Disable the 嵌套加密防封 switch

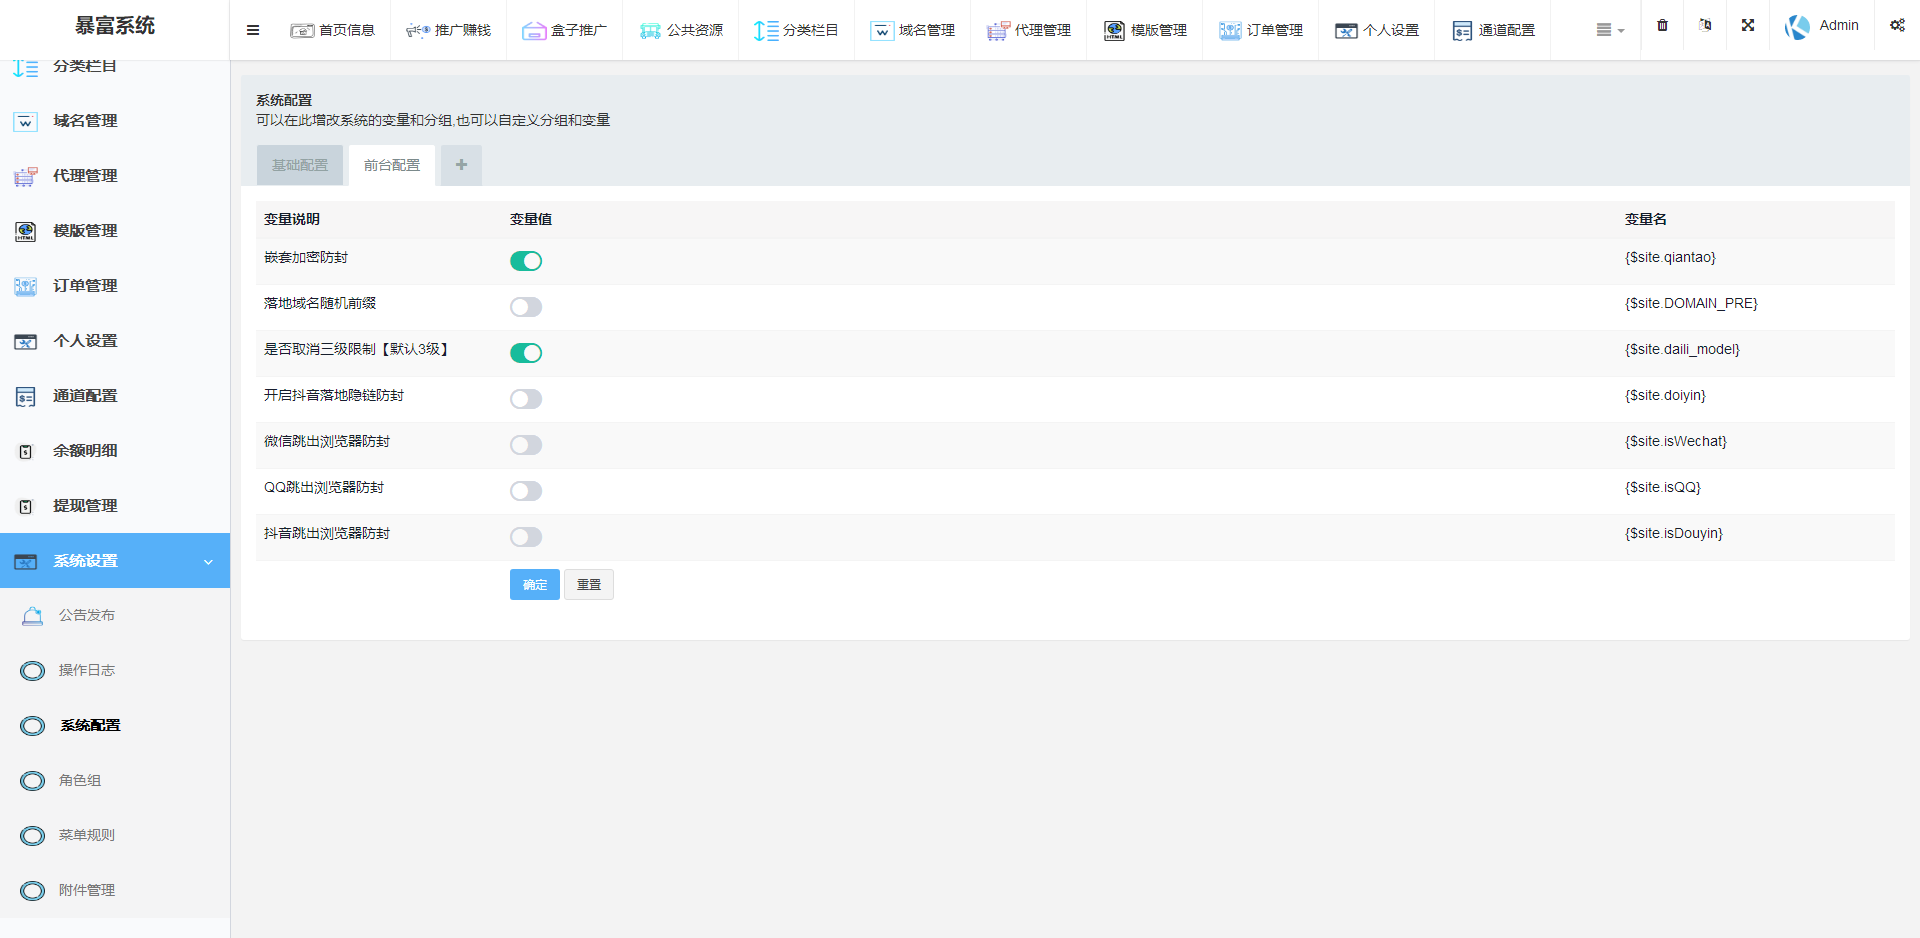pos(526,261)
